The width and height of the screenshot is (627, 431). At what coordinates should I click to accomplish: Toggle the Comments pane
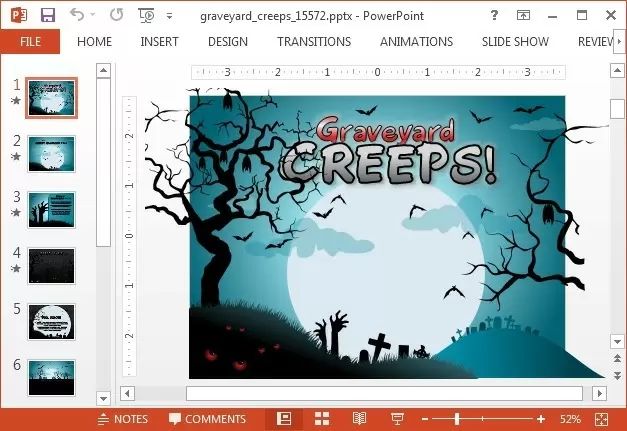[207, 419]
